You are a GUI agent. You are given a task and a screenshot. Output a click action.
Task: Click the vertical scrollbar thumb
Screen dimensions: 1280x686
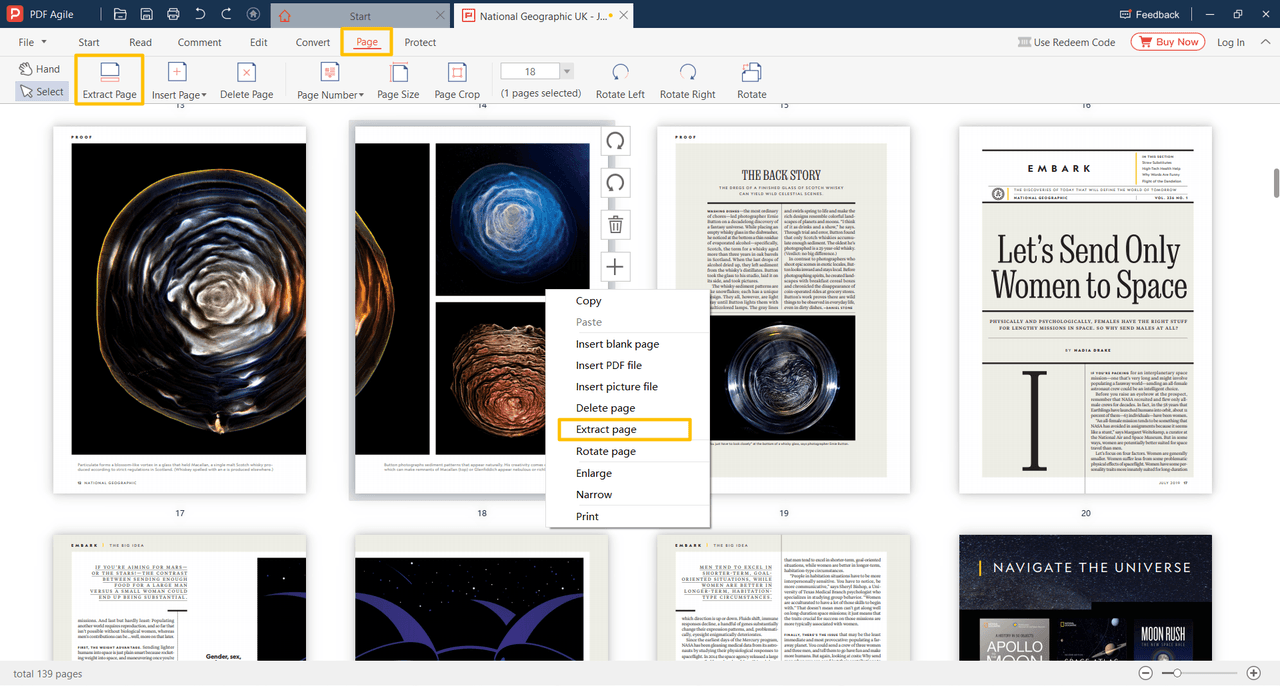(x=1275, y=183)
